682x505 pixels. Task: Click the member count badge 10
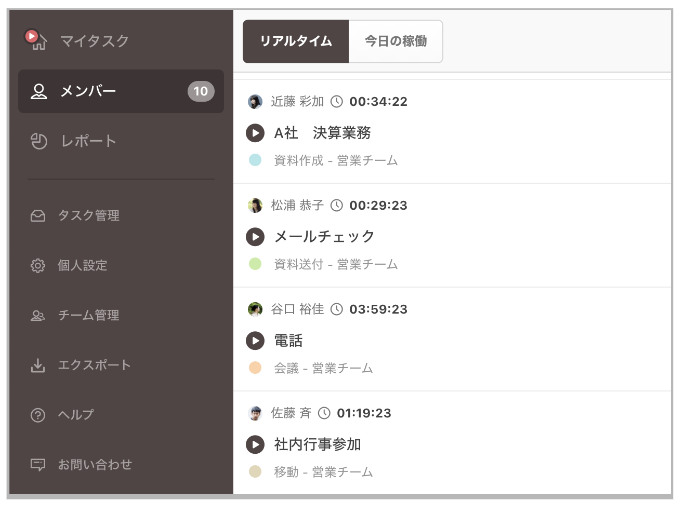click(x=201, y=91)
